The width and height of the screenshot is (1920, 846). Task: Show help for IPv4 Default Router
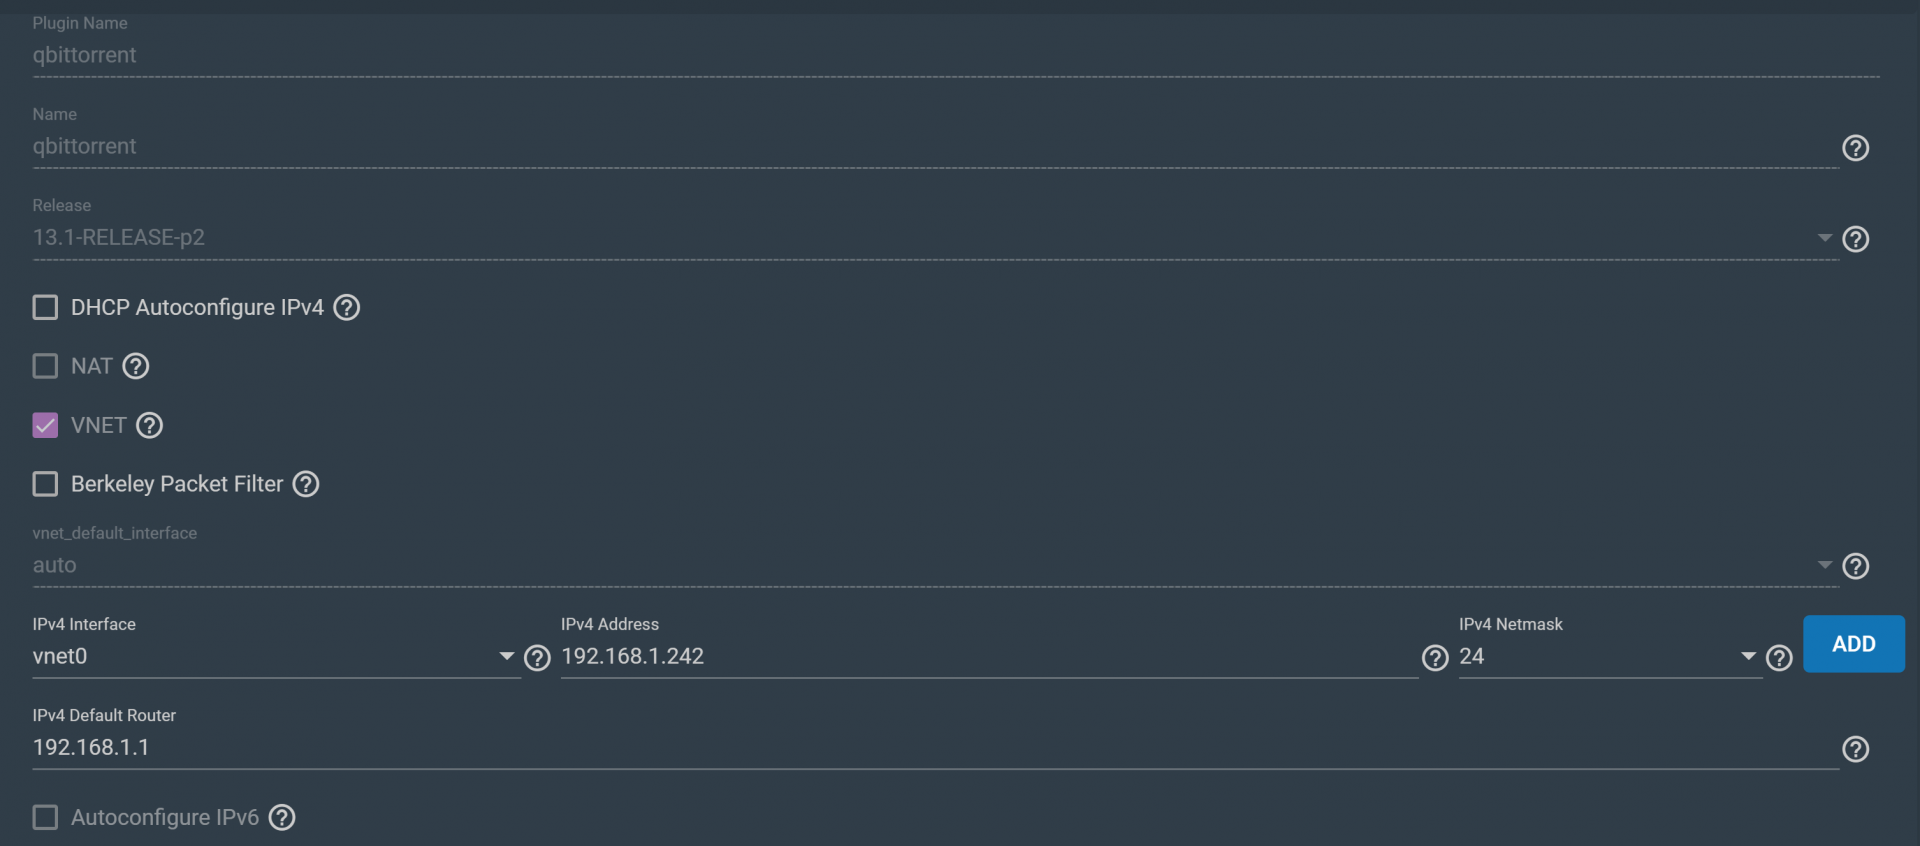pos(1855,749)
